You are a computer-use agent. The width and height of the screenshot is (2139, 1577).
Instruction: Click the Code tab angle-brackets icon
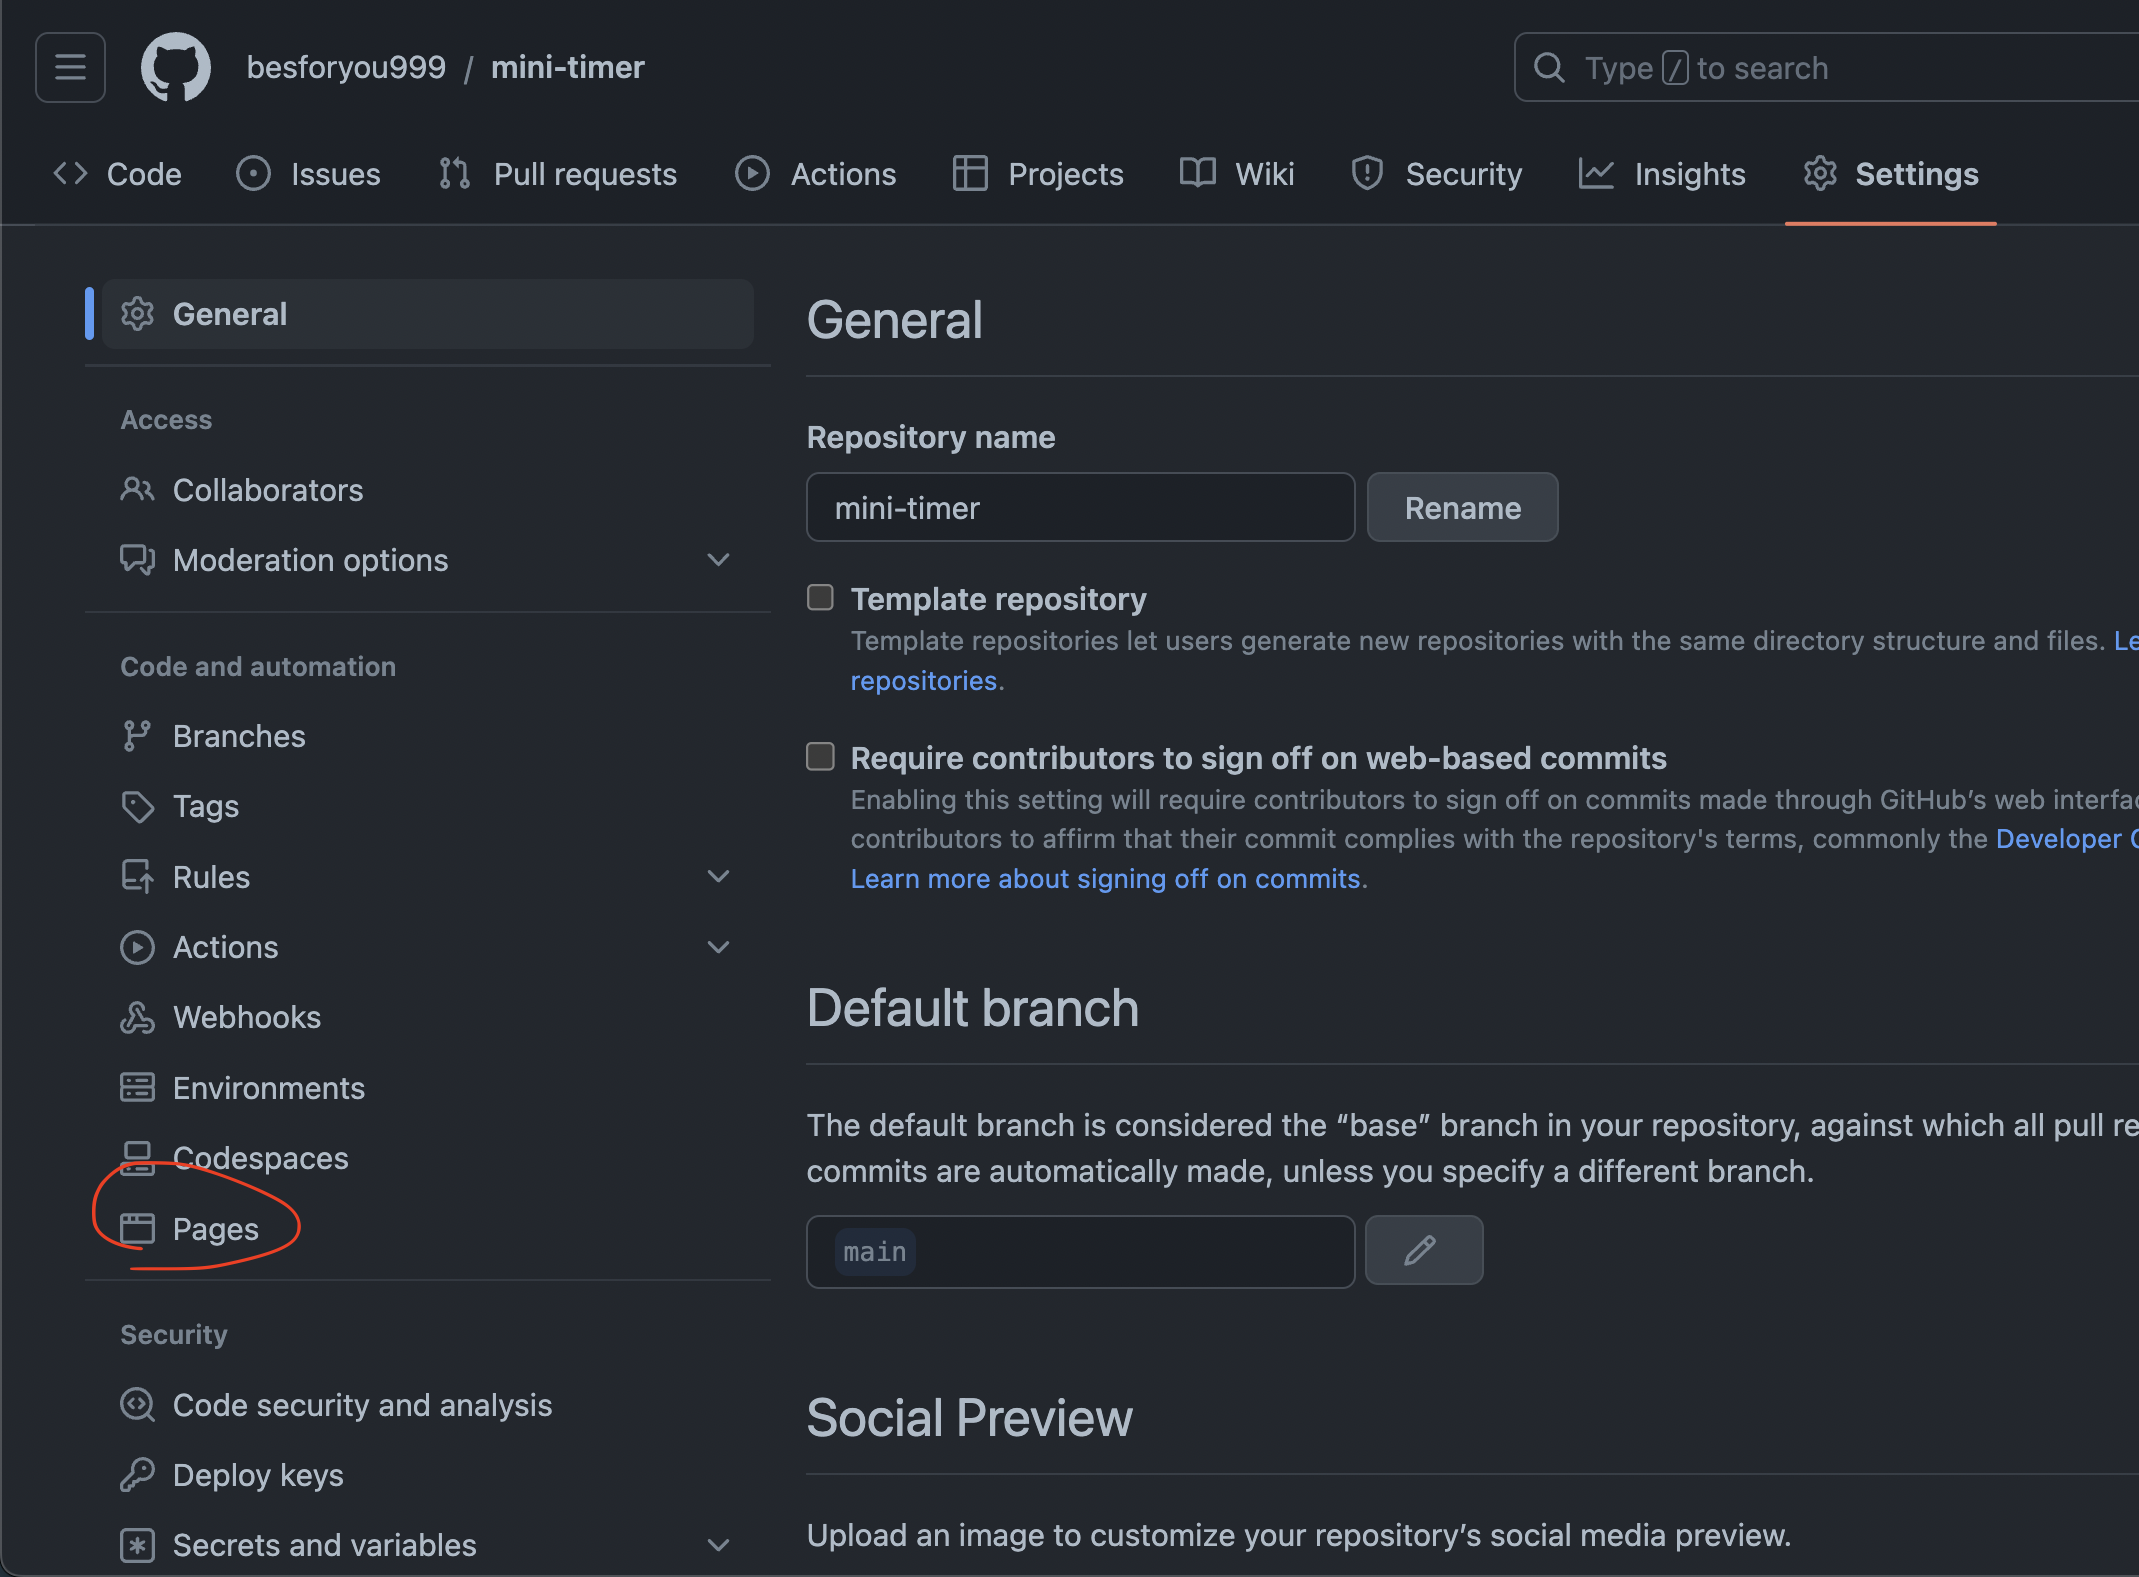click(x=71, y=174)
